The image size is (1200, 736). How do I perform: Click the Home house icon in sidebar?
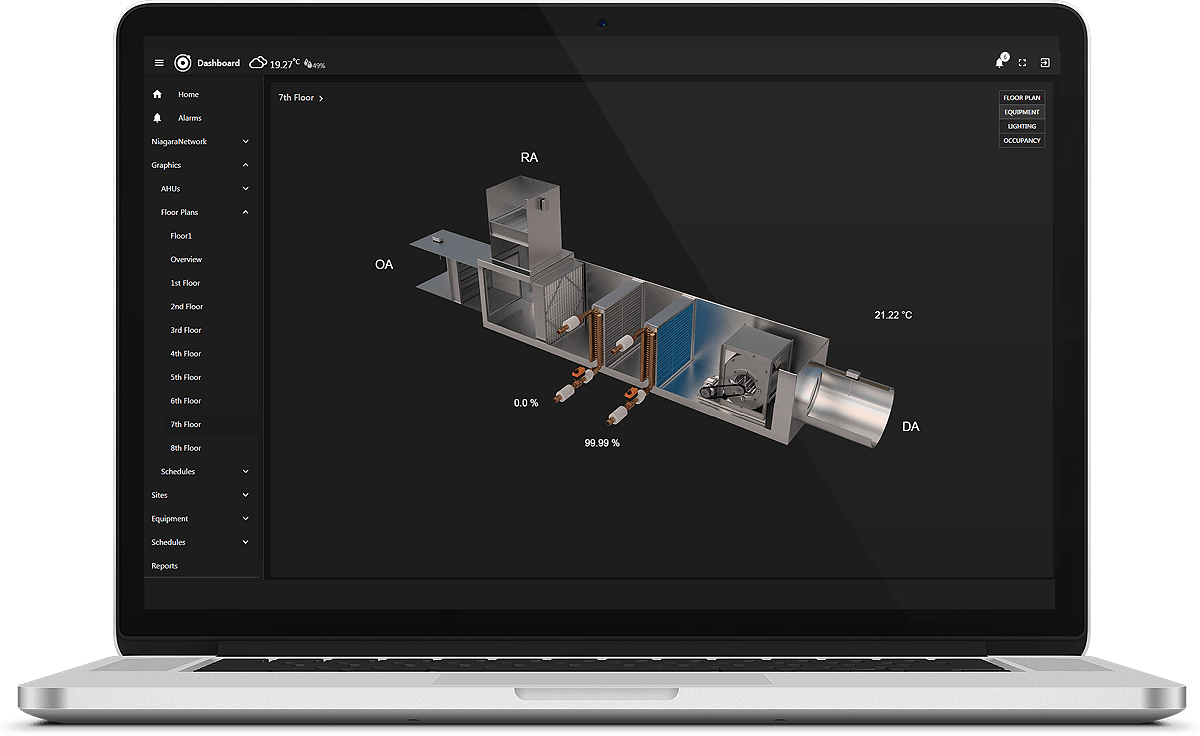[157, 94]
